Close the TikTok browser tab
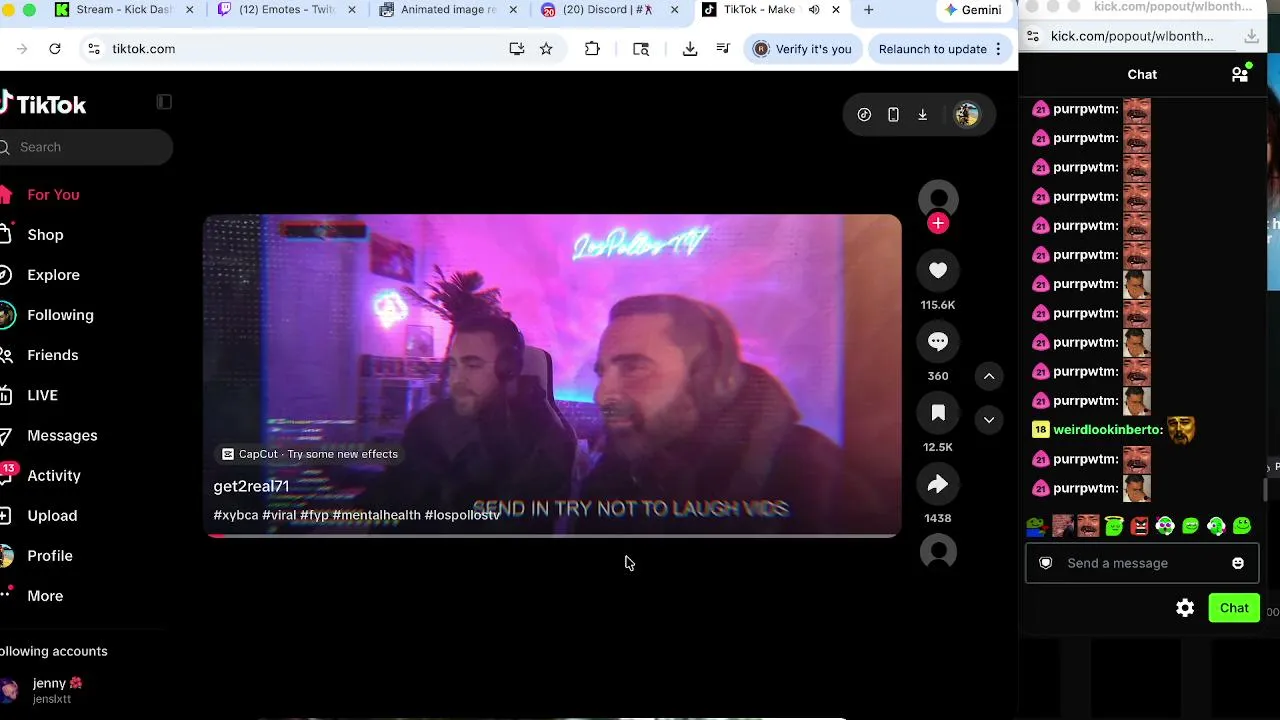The height and width of the screenshot is (720, 1280). click(836, 10)
